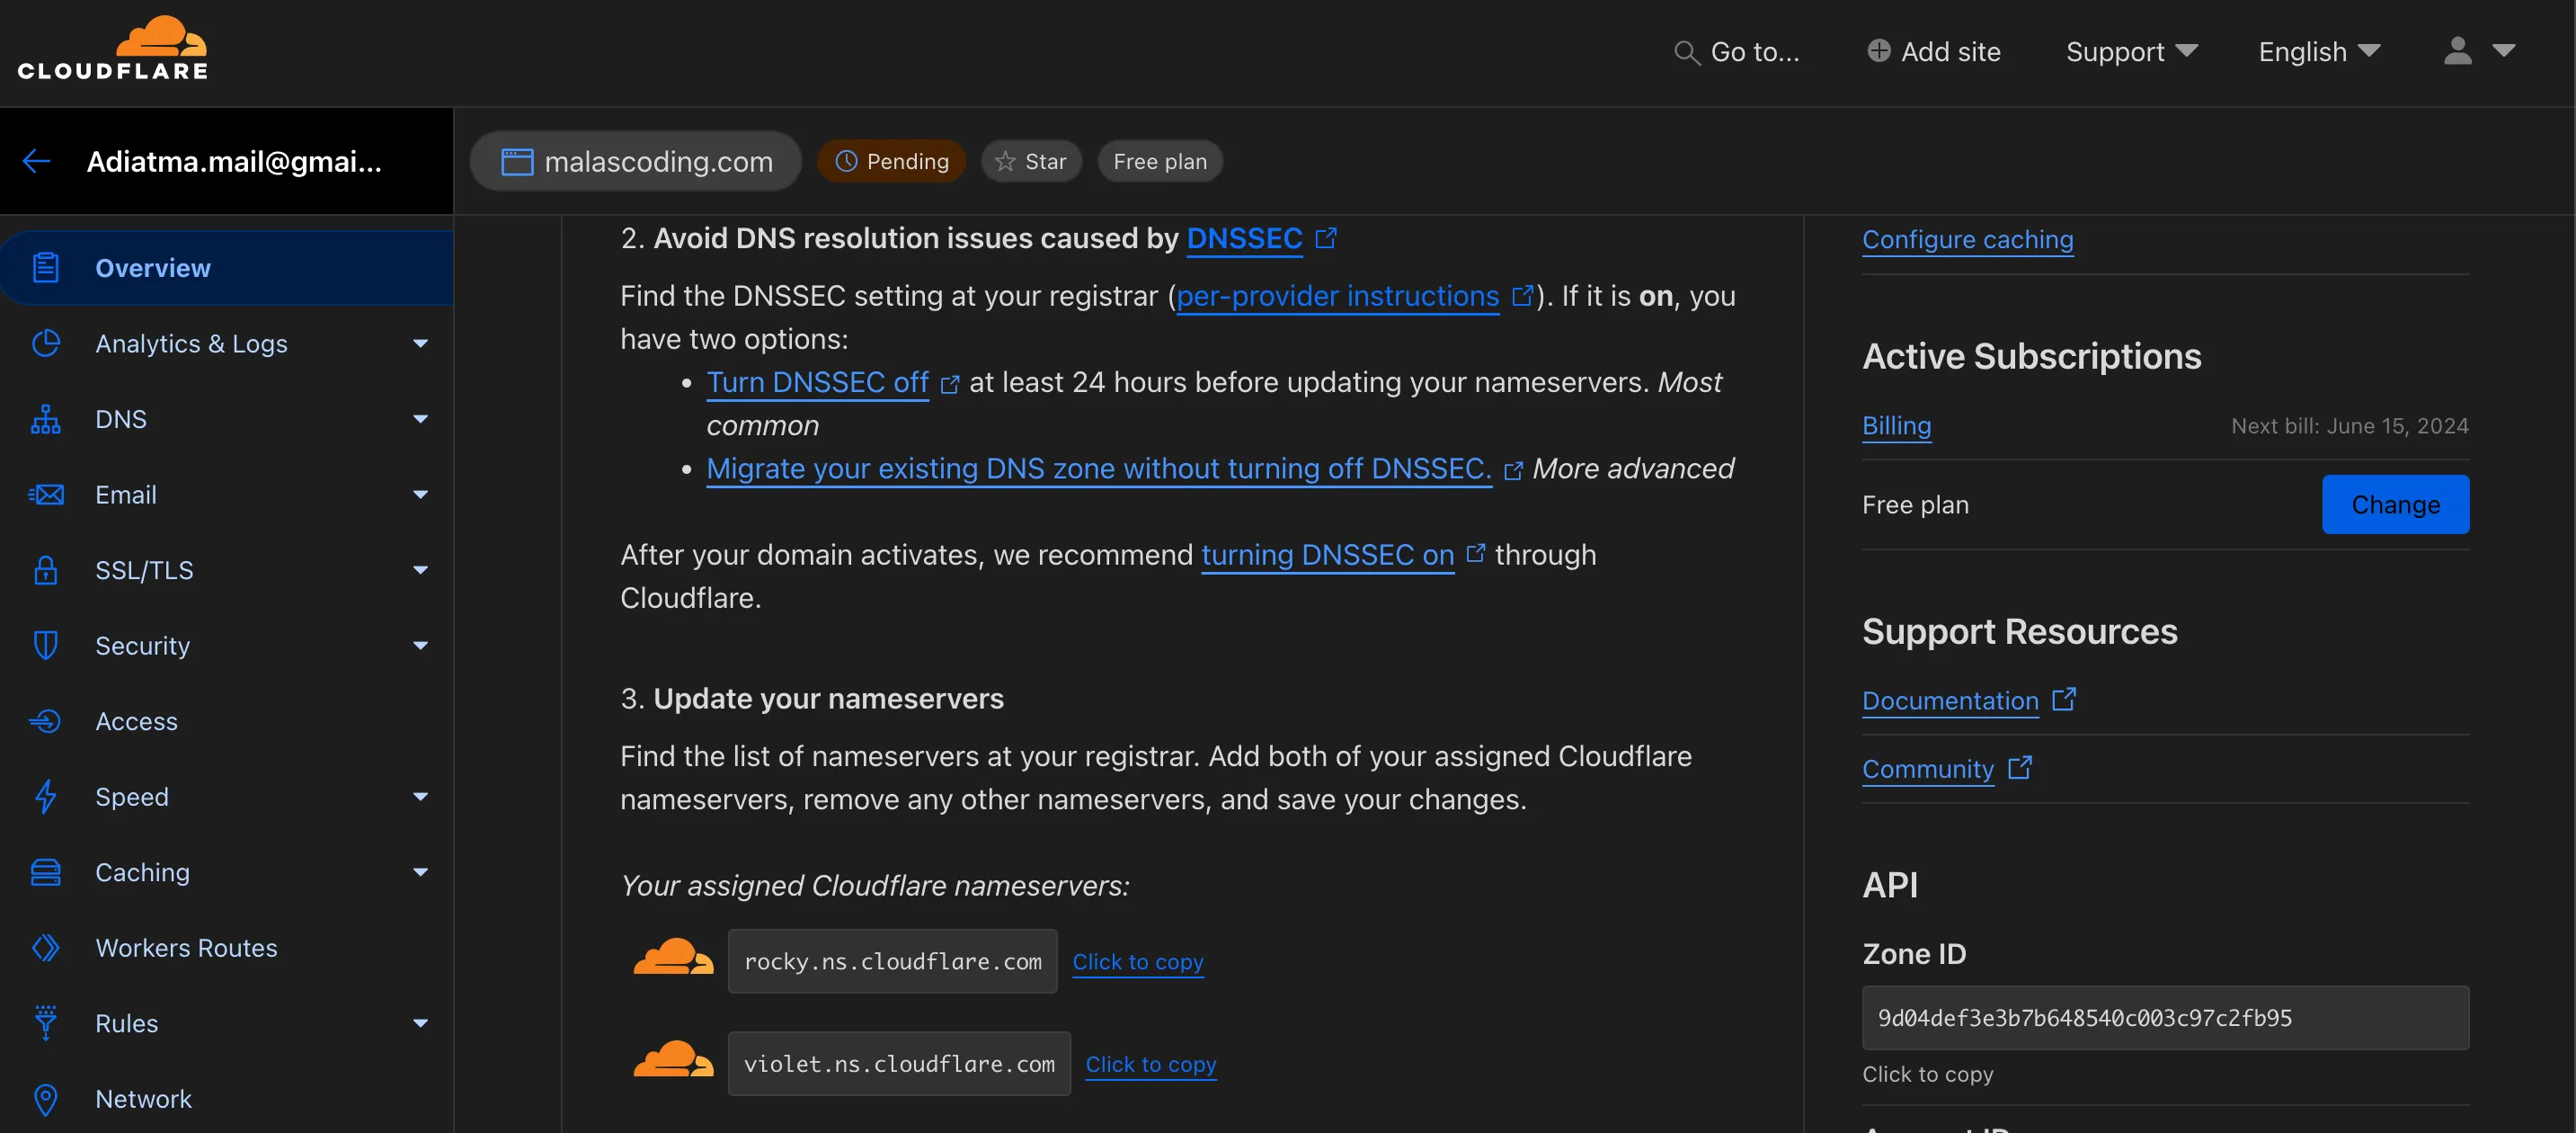This screenshot has height=1133, width=2576.
Task: Follow the turning DNSSEC on link
Action: point(1327,555)
